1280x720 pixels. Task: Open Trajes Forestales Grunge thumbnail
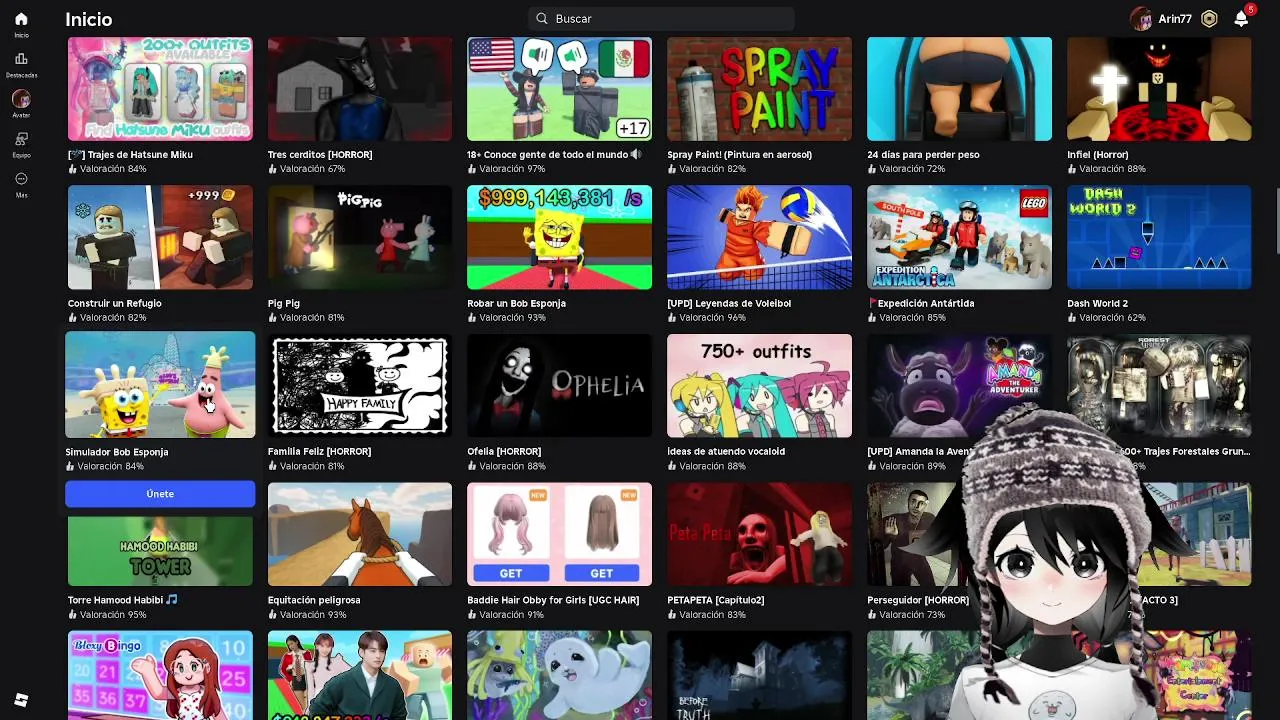(1159, 386)
